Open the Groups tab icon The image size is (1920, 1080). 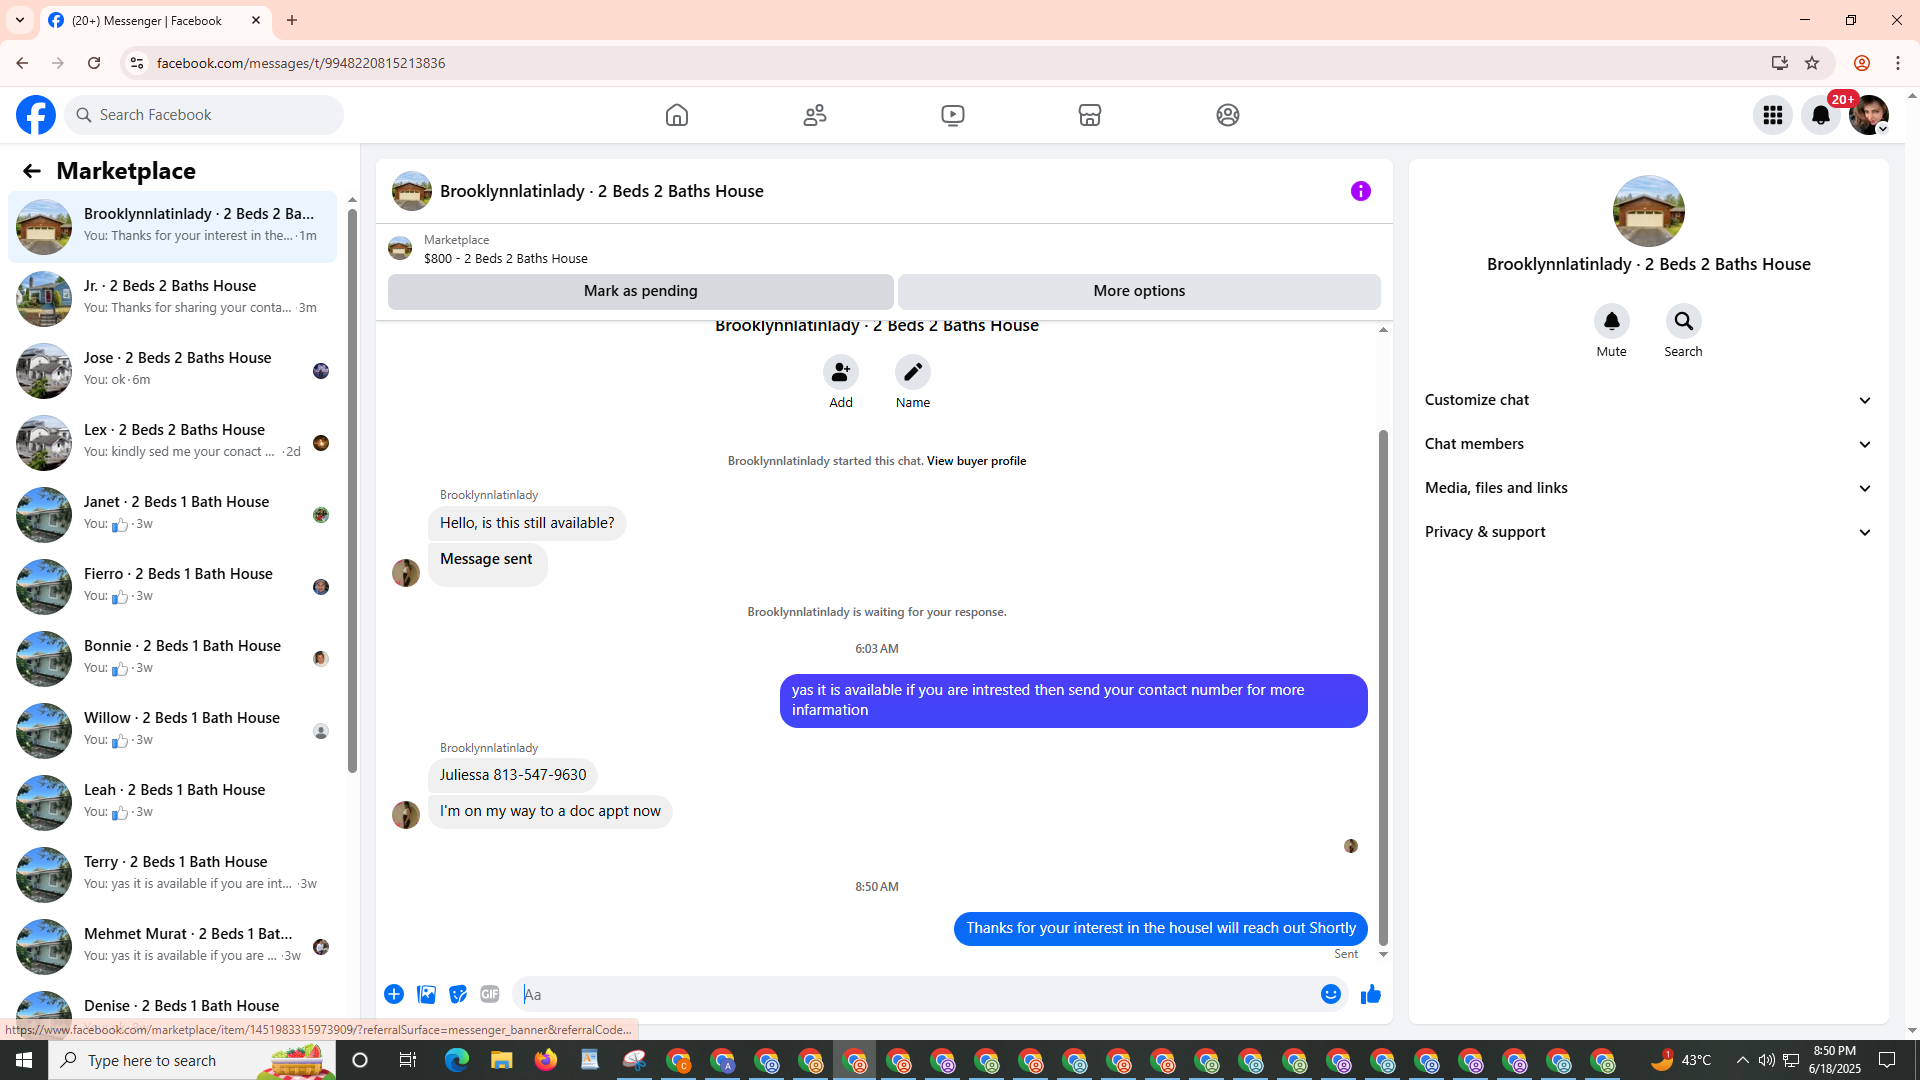1228,115
